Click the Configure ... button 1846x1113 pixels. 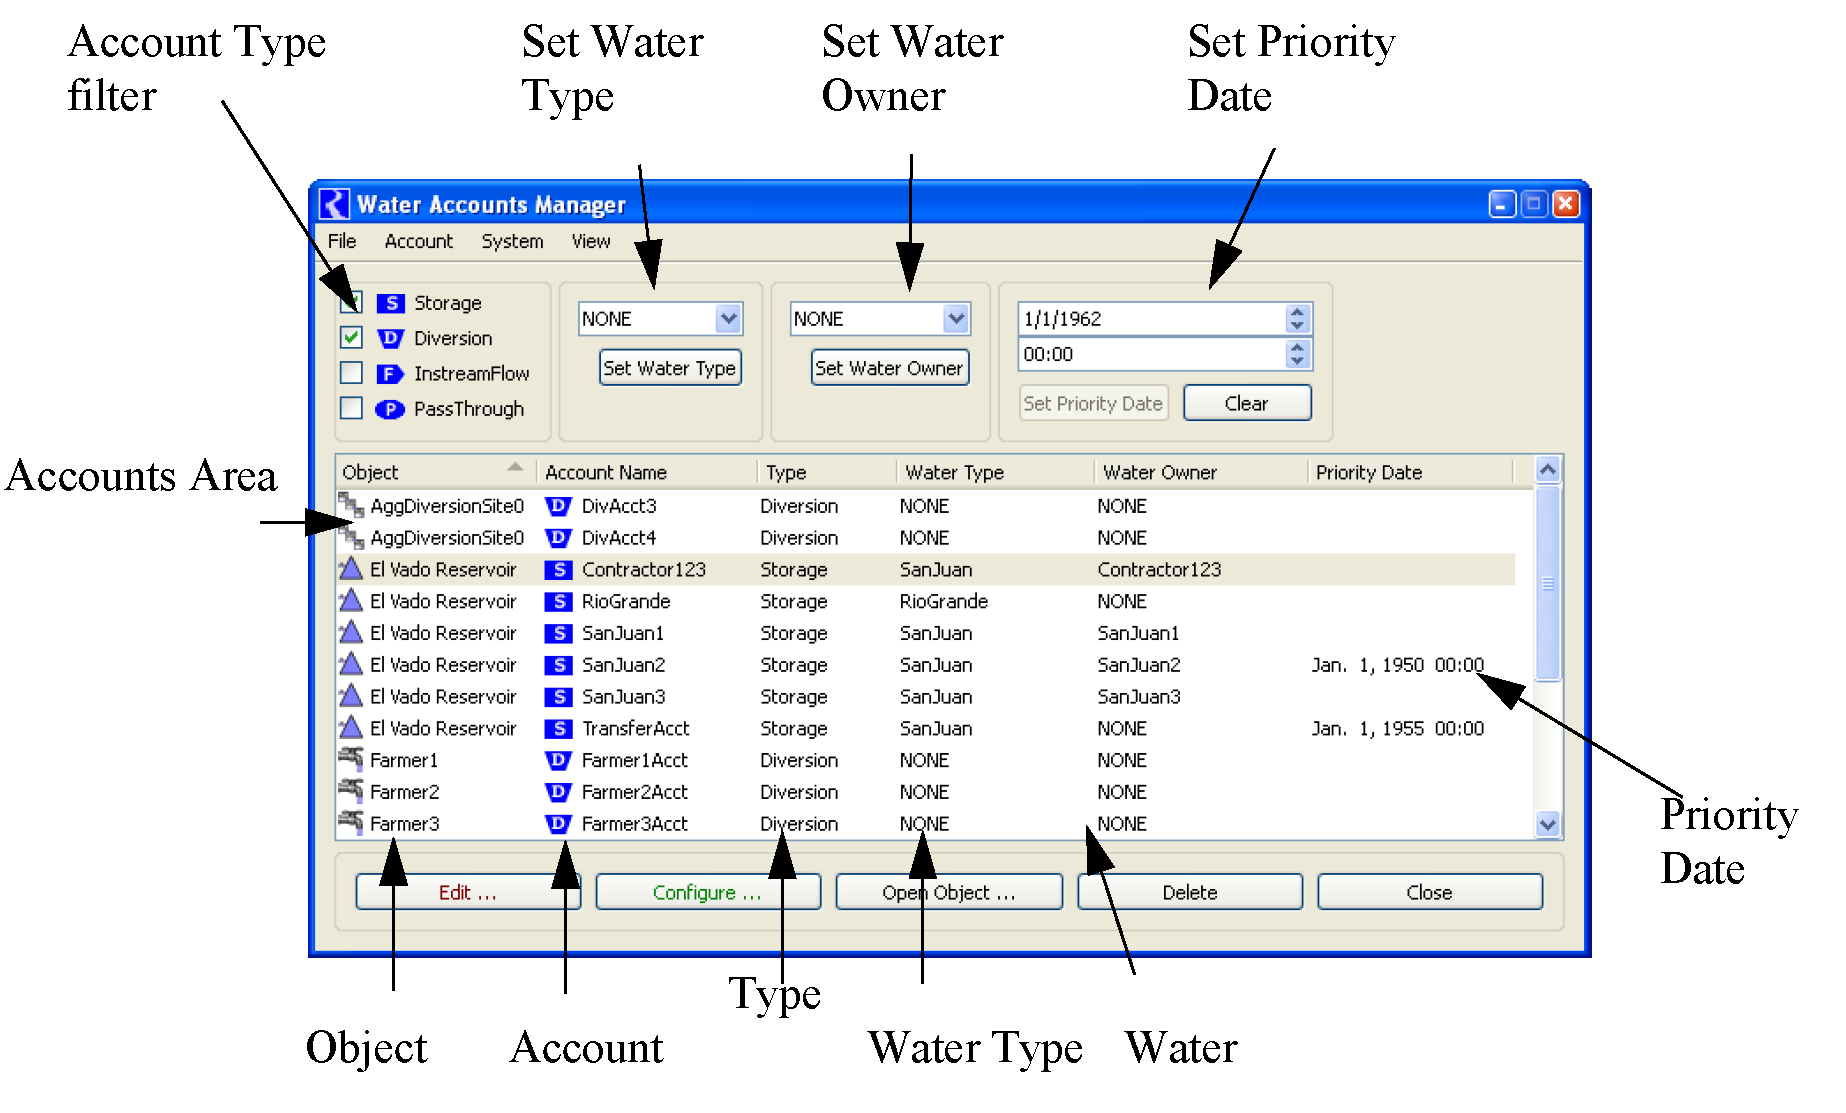707,892
